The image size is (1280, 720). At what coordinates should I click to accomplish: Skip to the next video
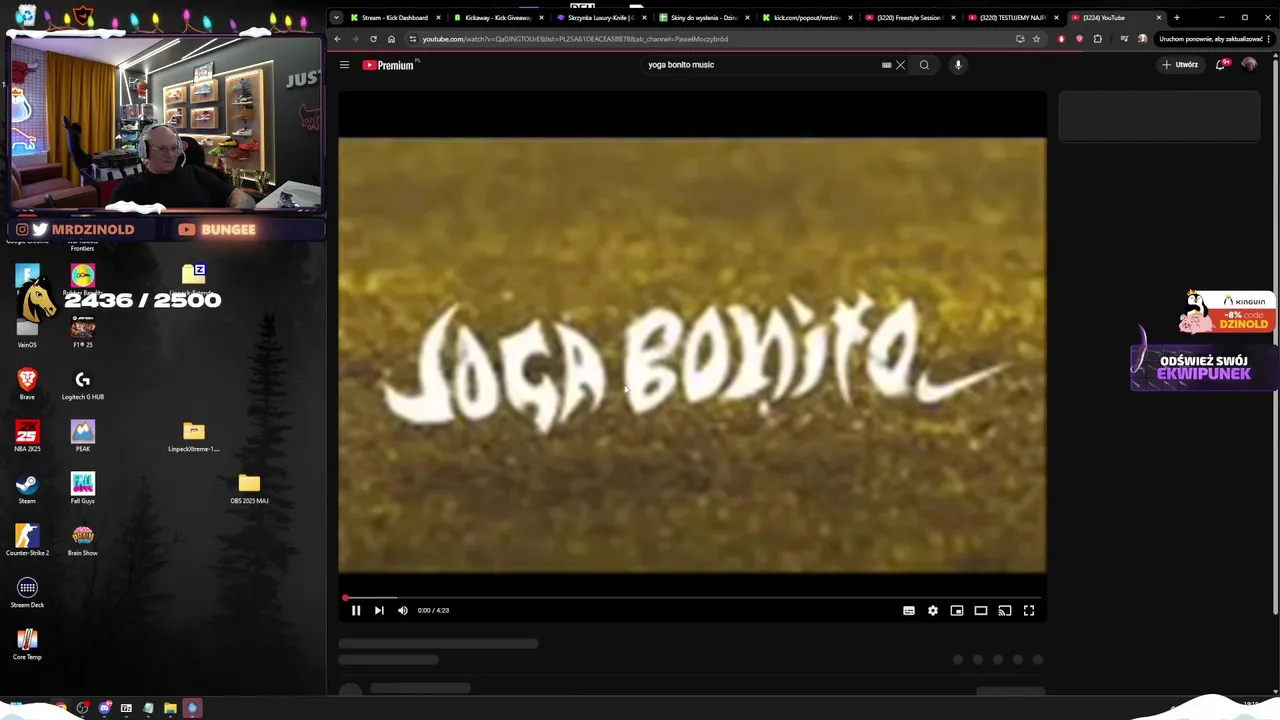coord(379,610)
